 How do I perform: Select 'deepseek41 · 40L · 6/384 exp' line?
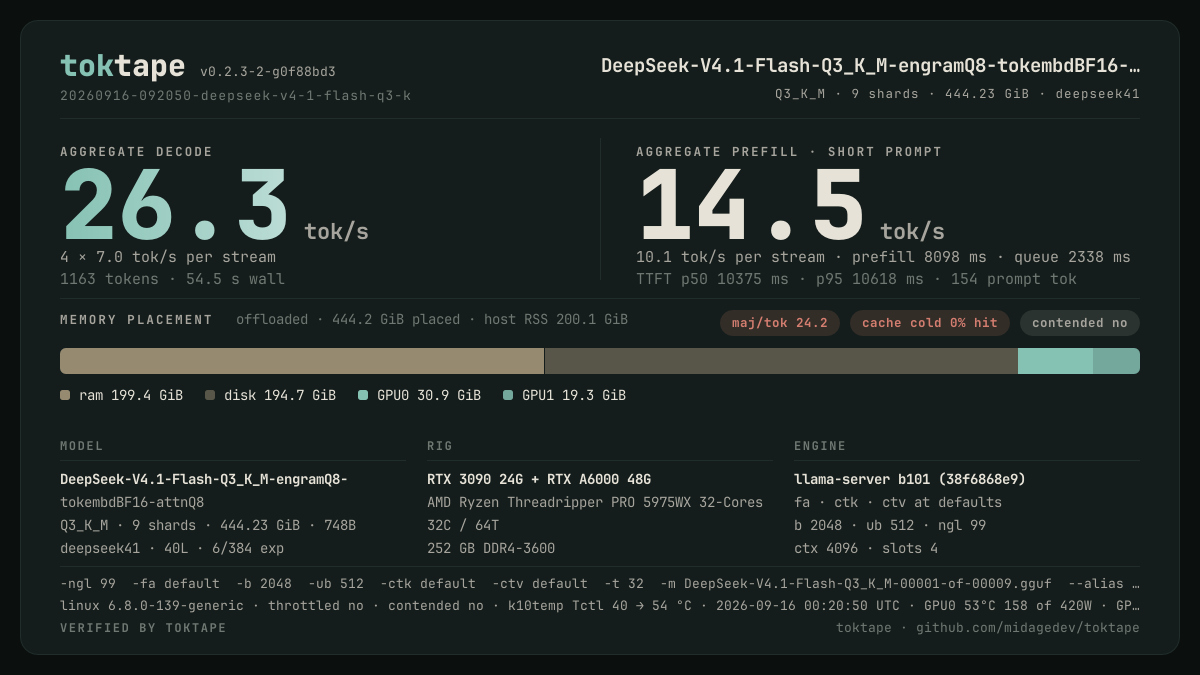(x=172, y=548)
